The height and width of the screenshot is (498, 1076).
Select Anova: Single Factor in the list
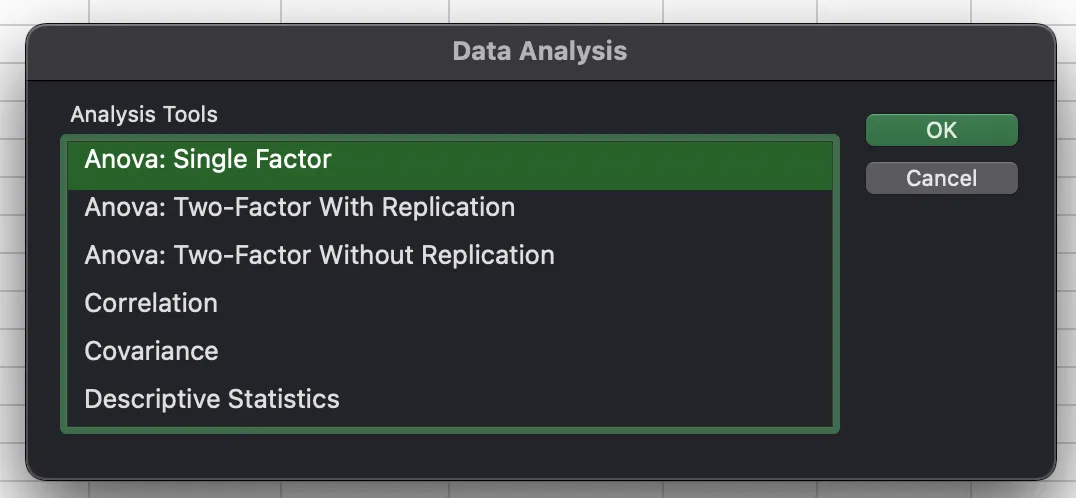coord(208,159)
